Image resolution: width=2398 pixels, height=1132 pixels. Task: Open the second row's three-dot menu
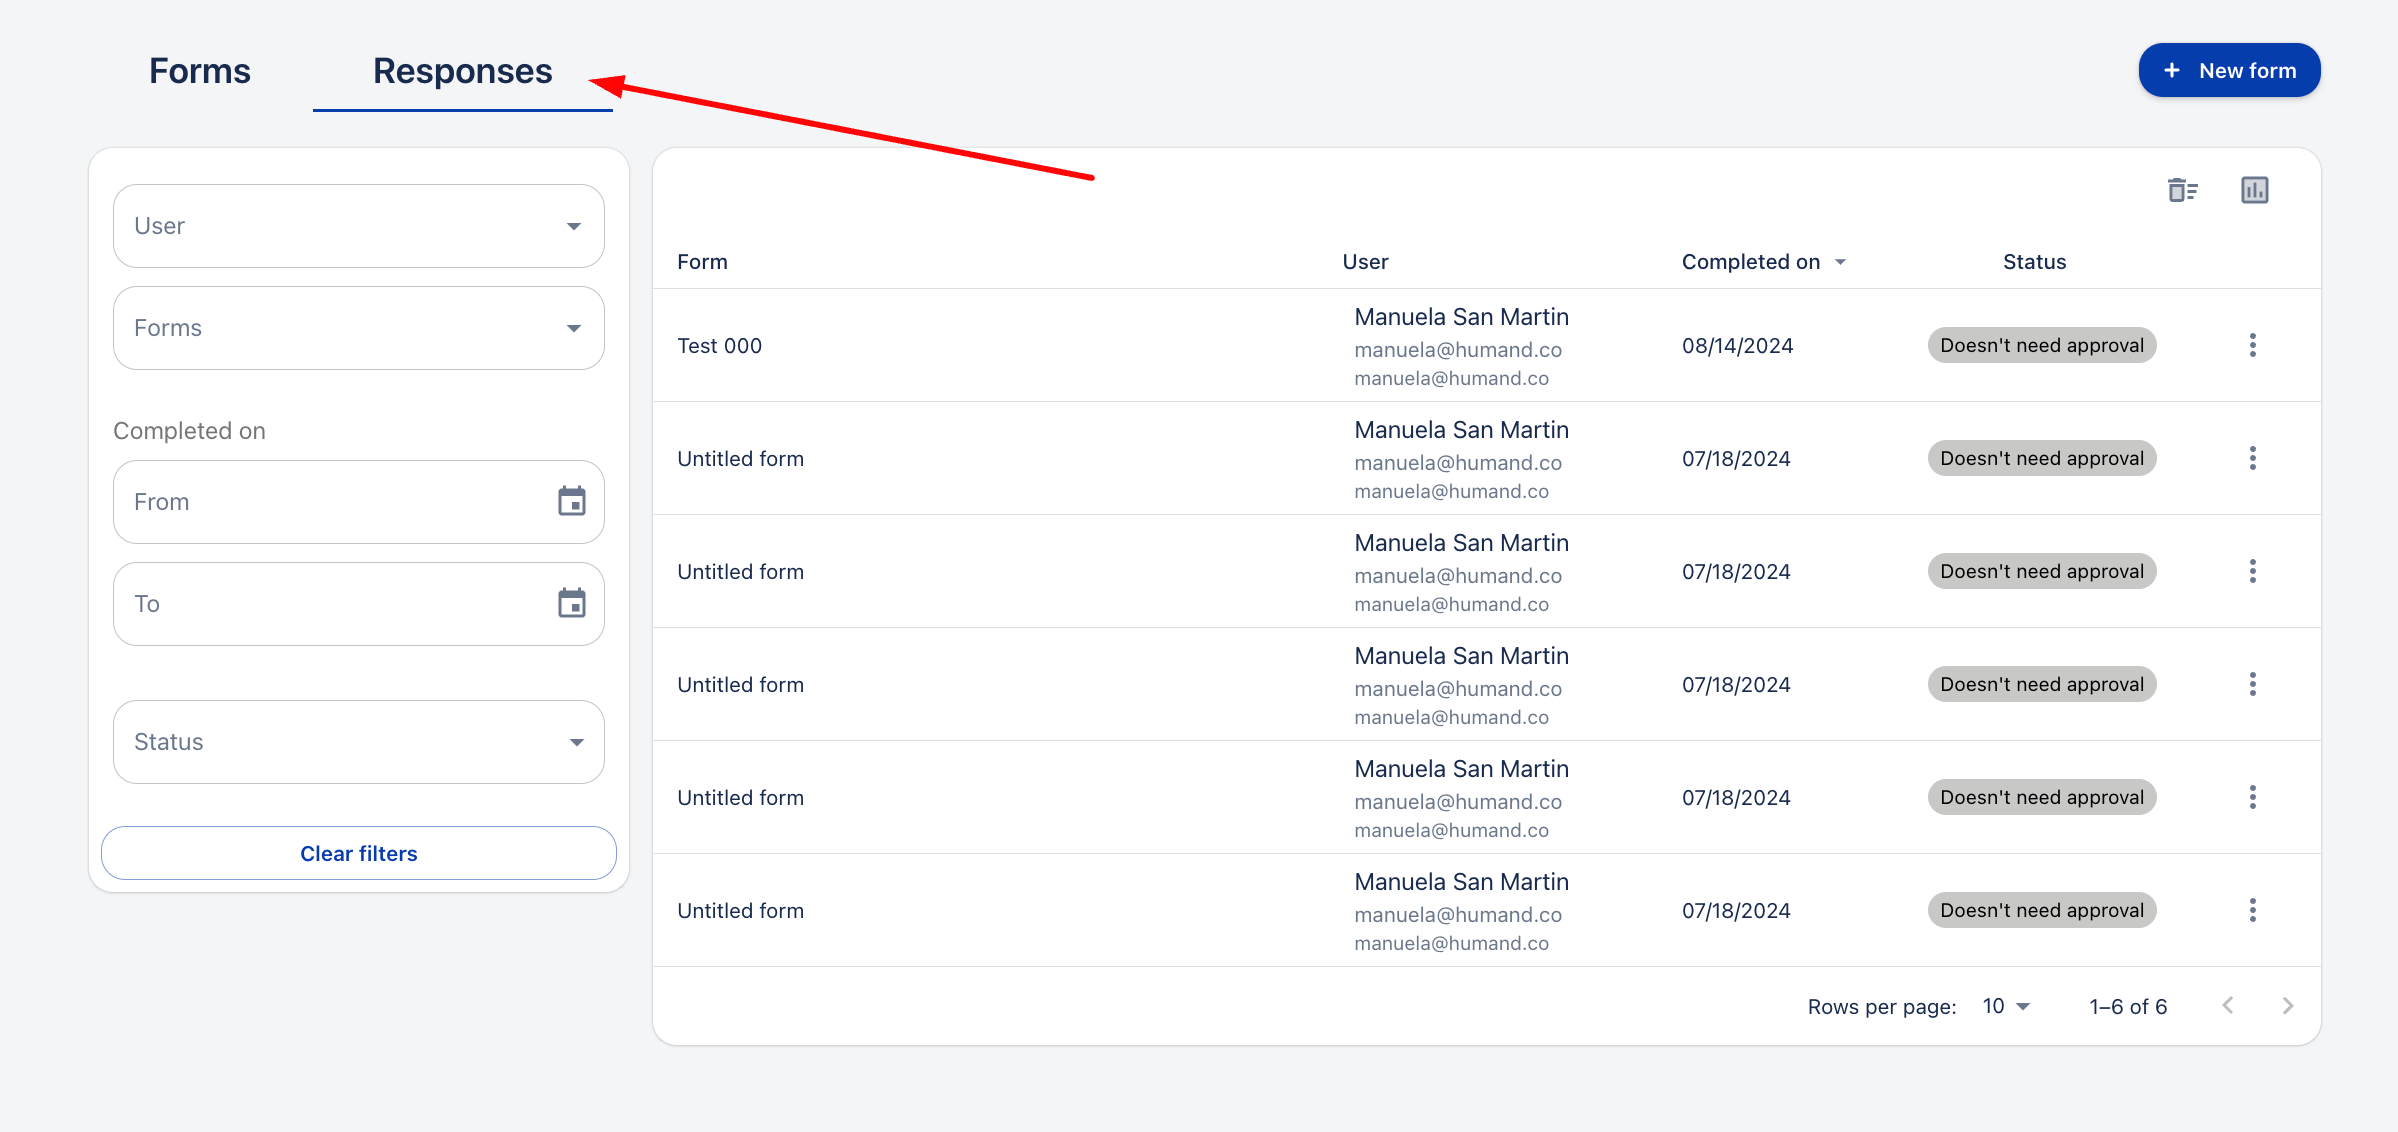click(x=2252, y=459)
